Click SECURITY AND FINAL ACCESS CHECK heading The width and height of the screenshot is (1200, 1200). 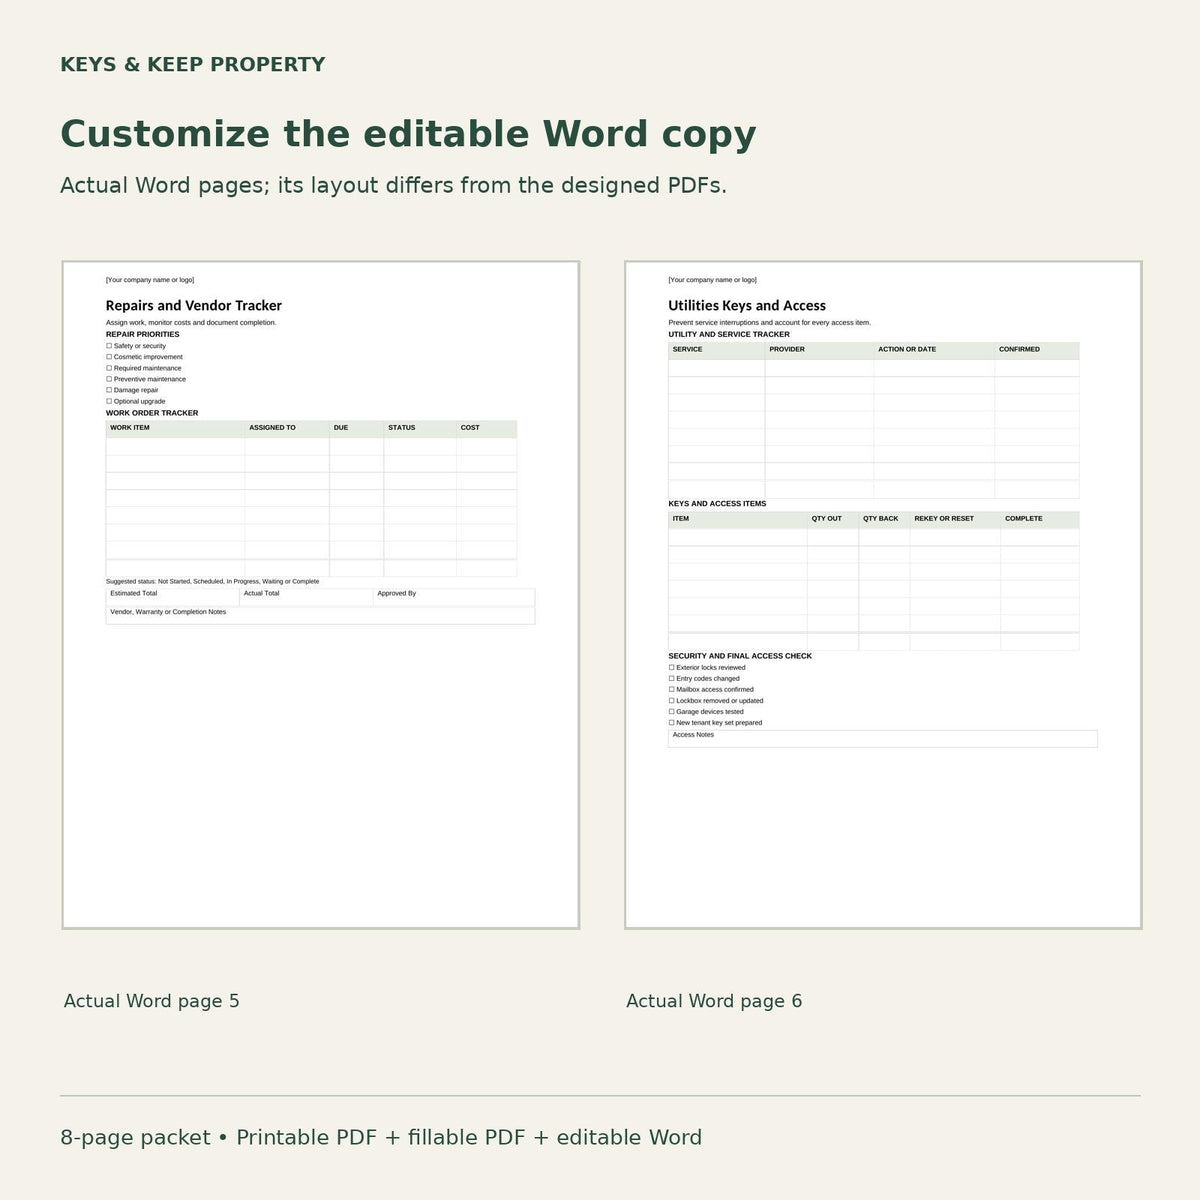[x=740, y=656]
